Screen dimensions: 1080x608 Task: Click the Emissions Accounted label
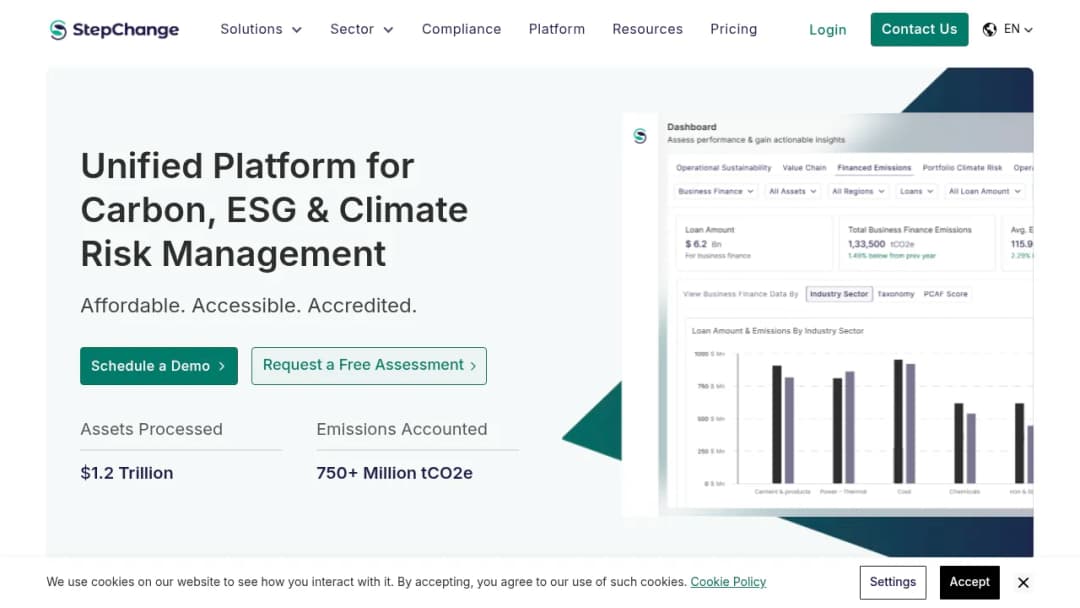pyautogui.click(x=402, y=429)
